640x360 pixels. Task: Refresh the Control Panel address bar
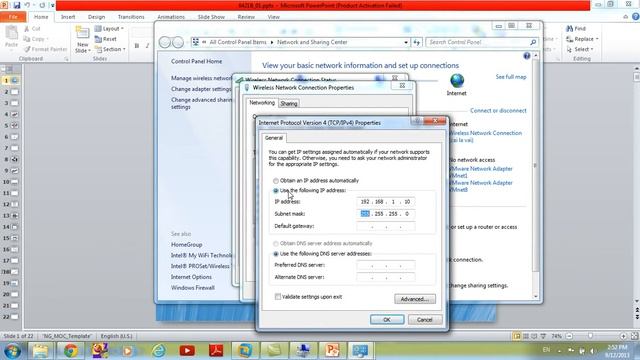click(x=416, y=42)
